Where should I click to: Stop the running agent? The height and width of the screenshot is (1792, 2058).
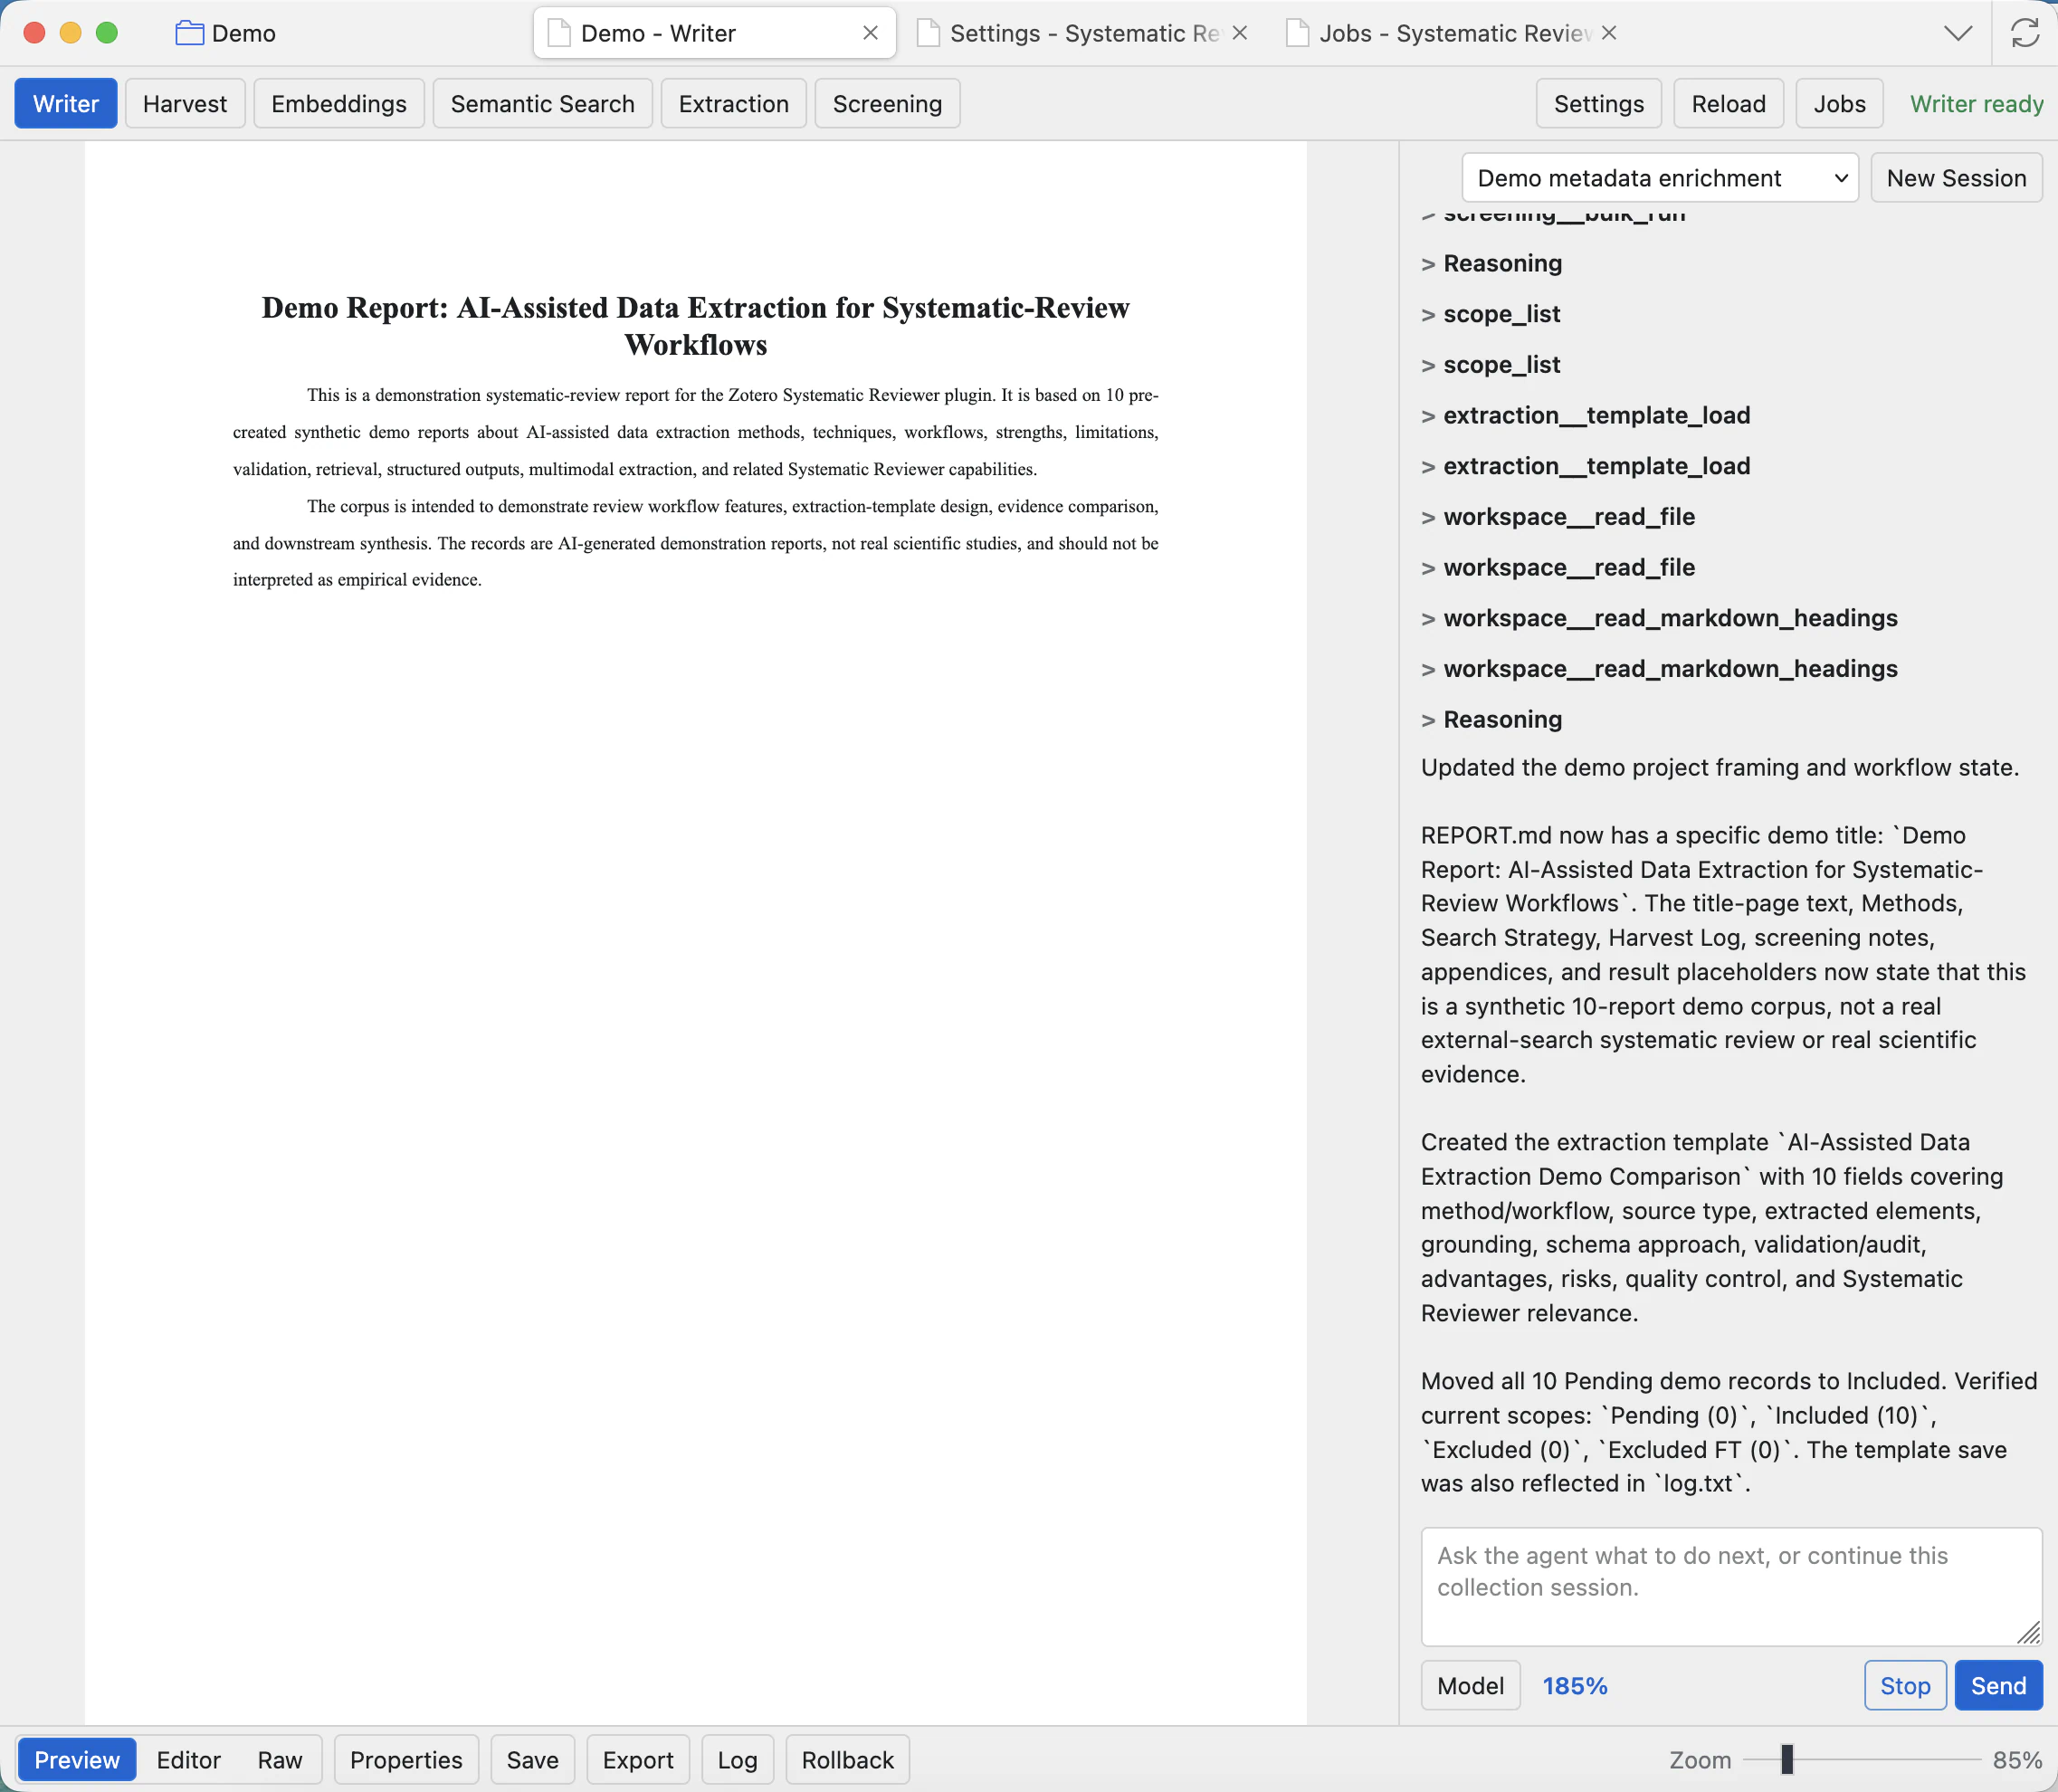click(x=1905, y=1686)
